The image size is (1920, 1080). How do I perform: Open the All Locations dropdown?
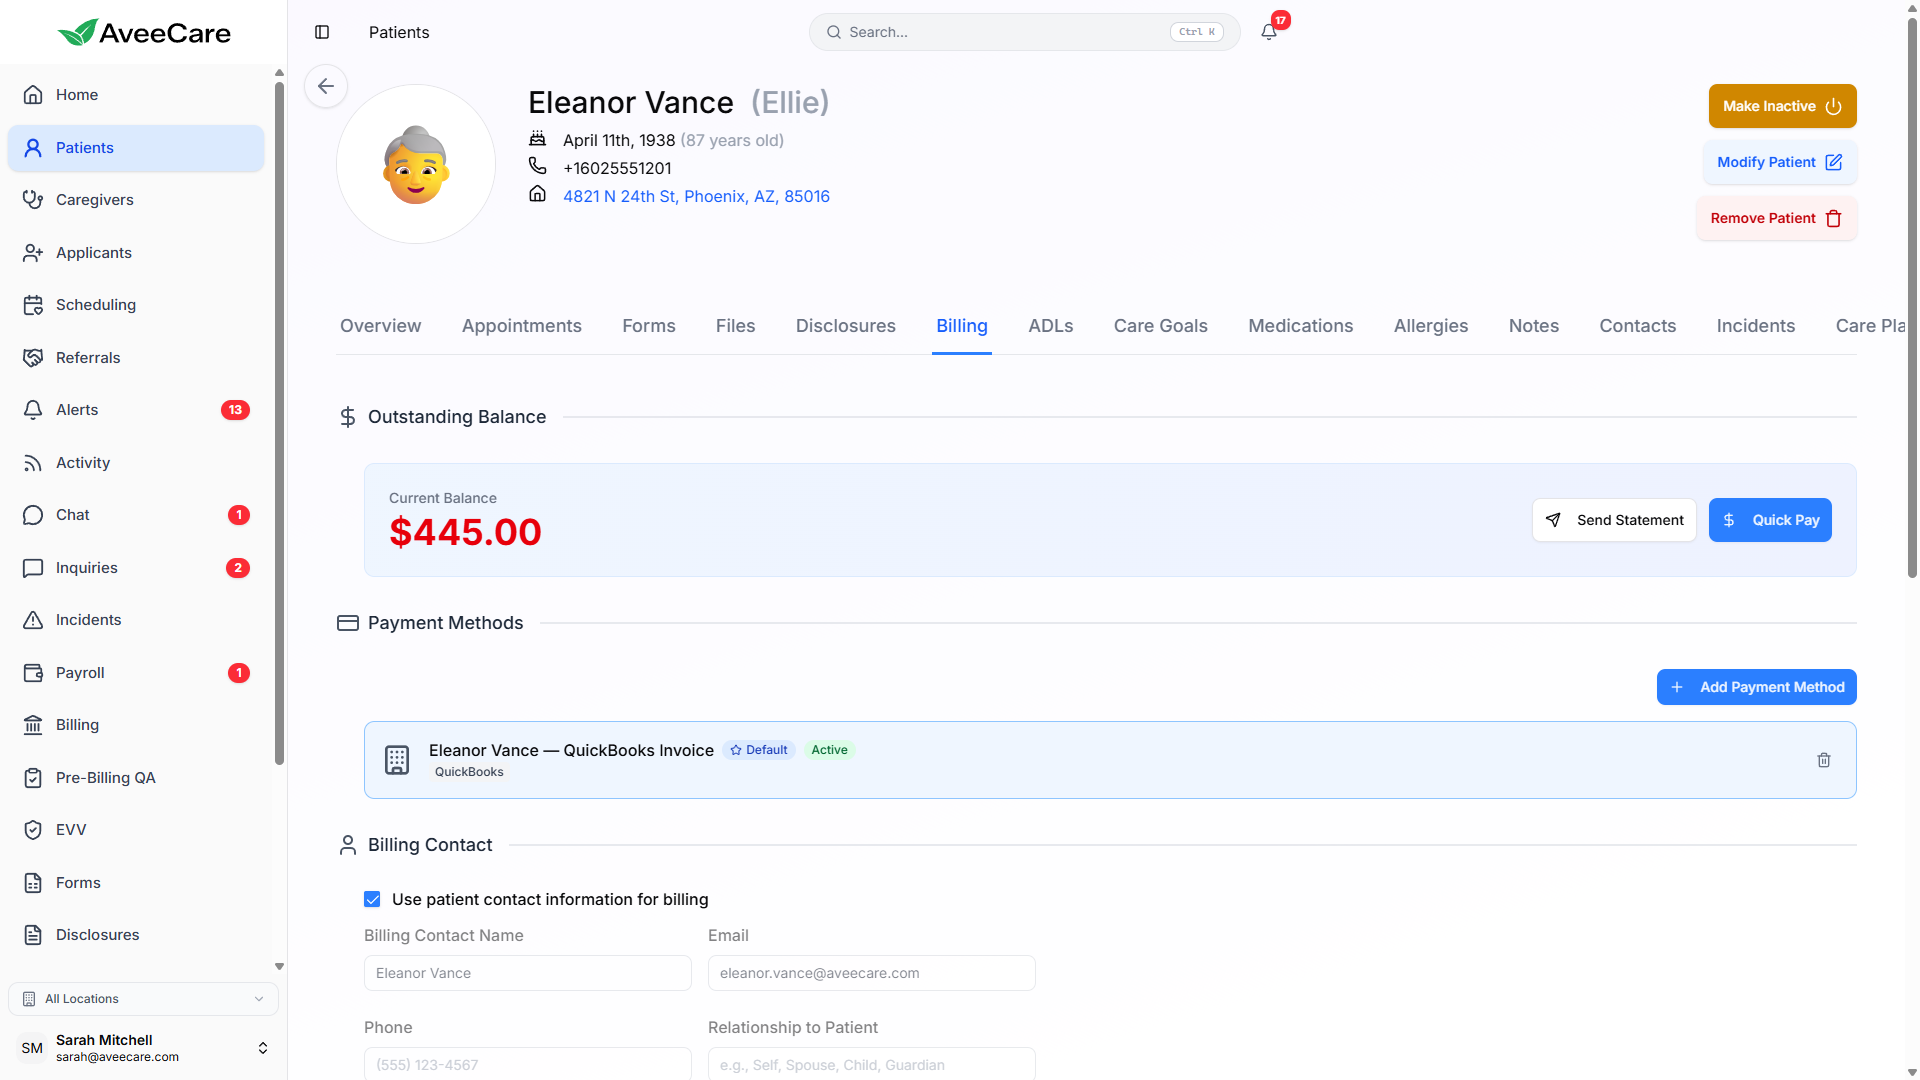tap(143, 998)
